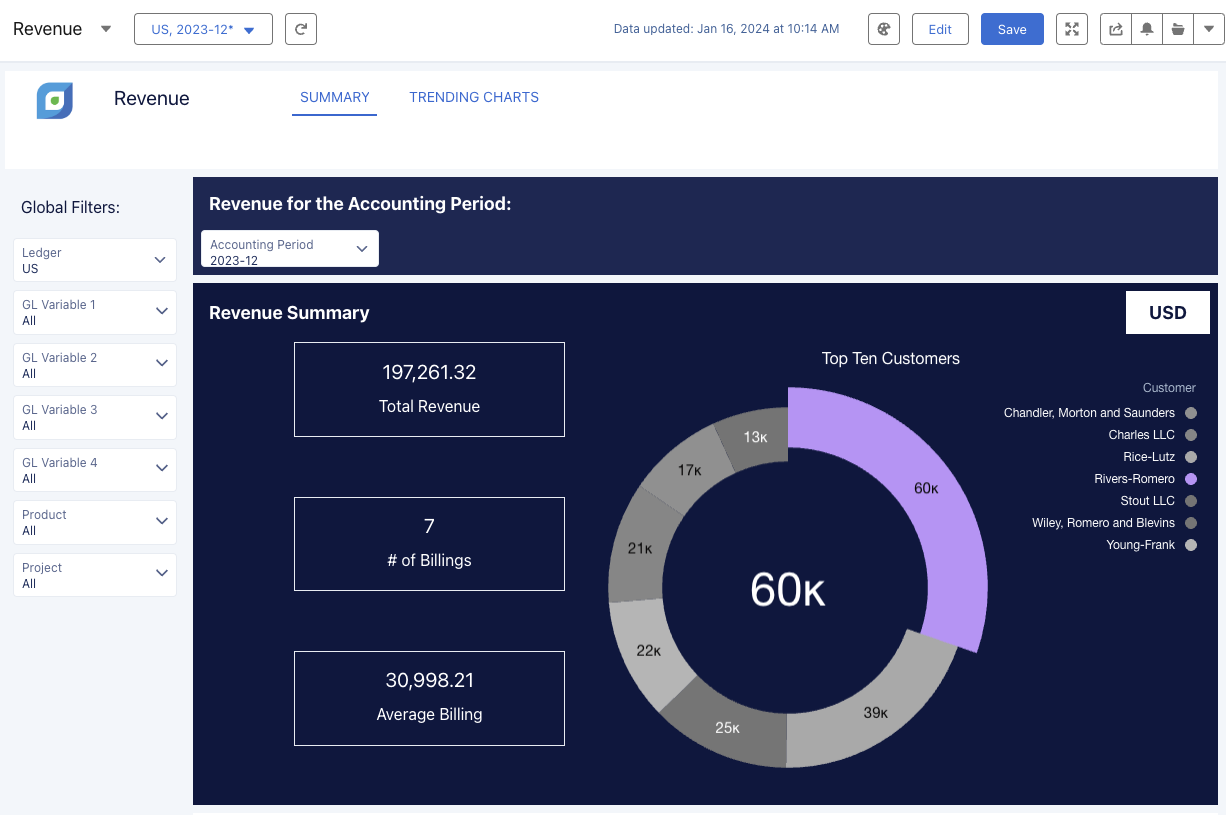1226x815 pixels.
Task: Click the Charles LLC legend dot
Action: pos(1190,435)
